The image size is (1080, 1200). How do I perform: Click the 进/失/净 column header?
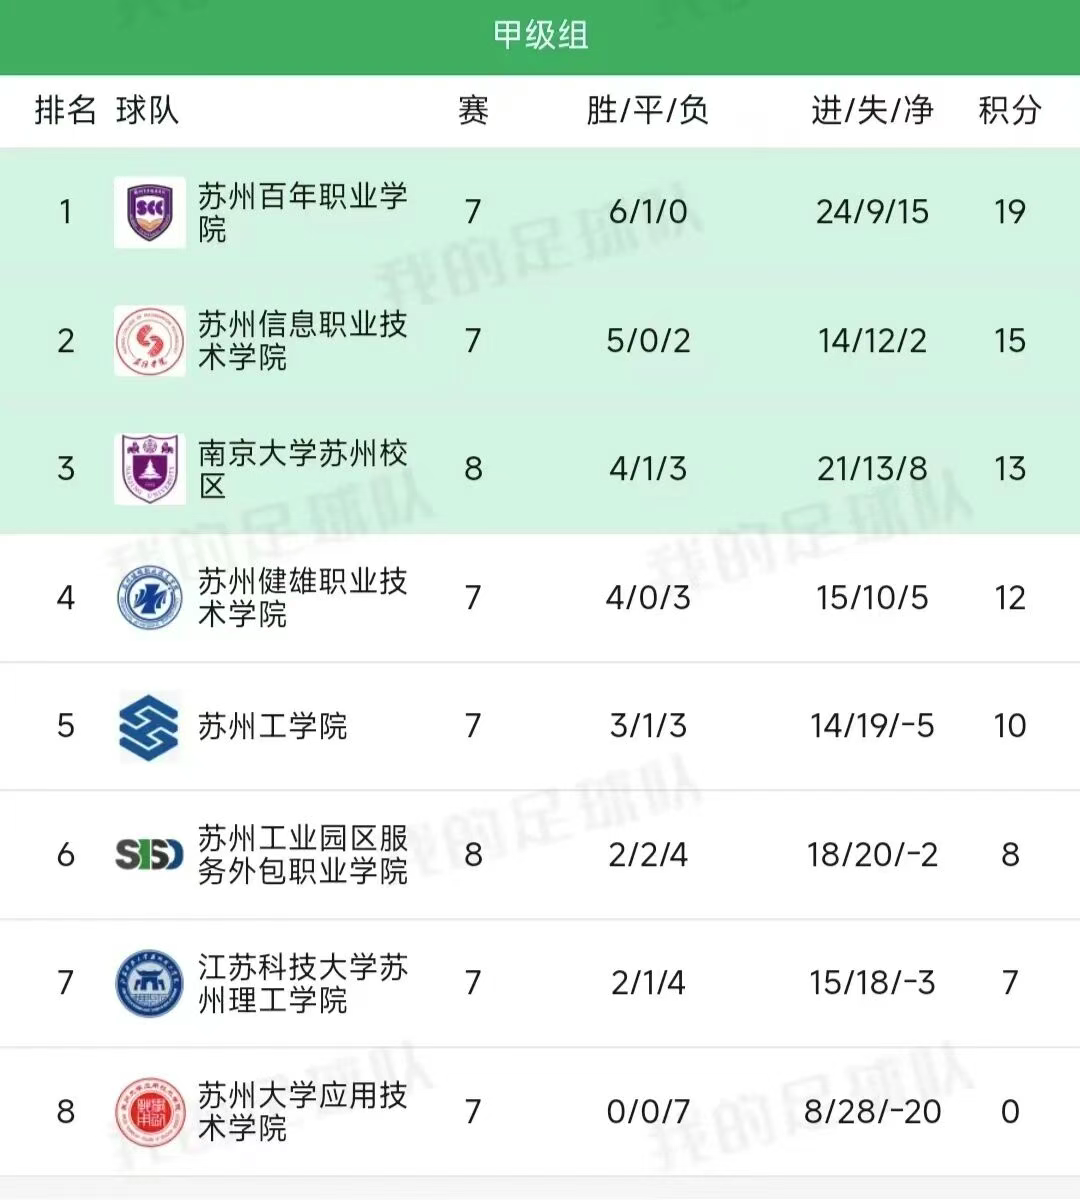872,110
